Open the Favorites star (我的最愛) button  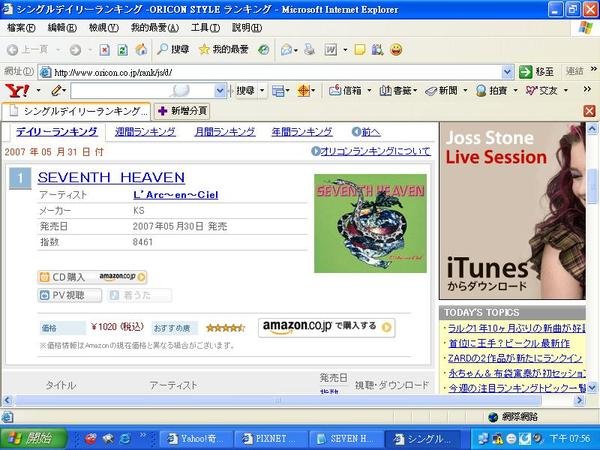point(224,49)
